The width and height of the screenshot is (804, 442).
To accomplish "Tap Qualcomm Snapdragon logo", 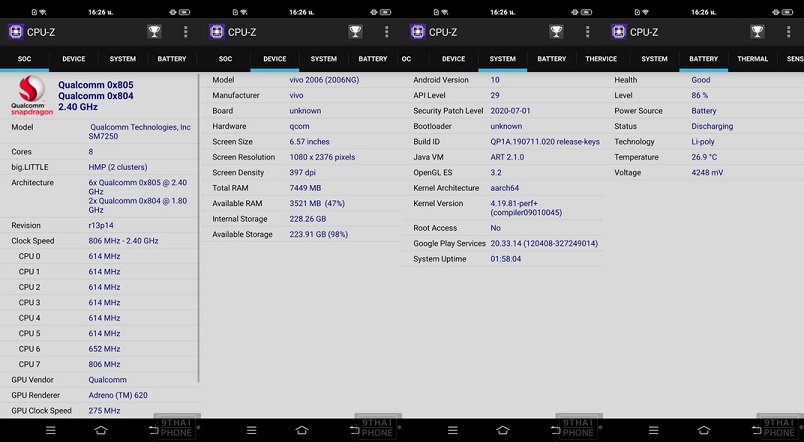I will [x=32, y=95].
